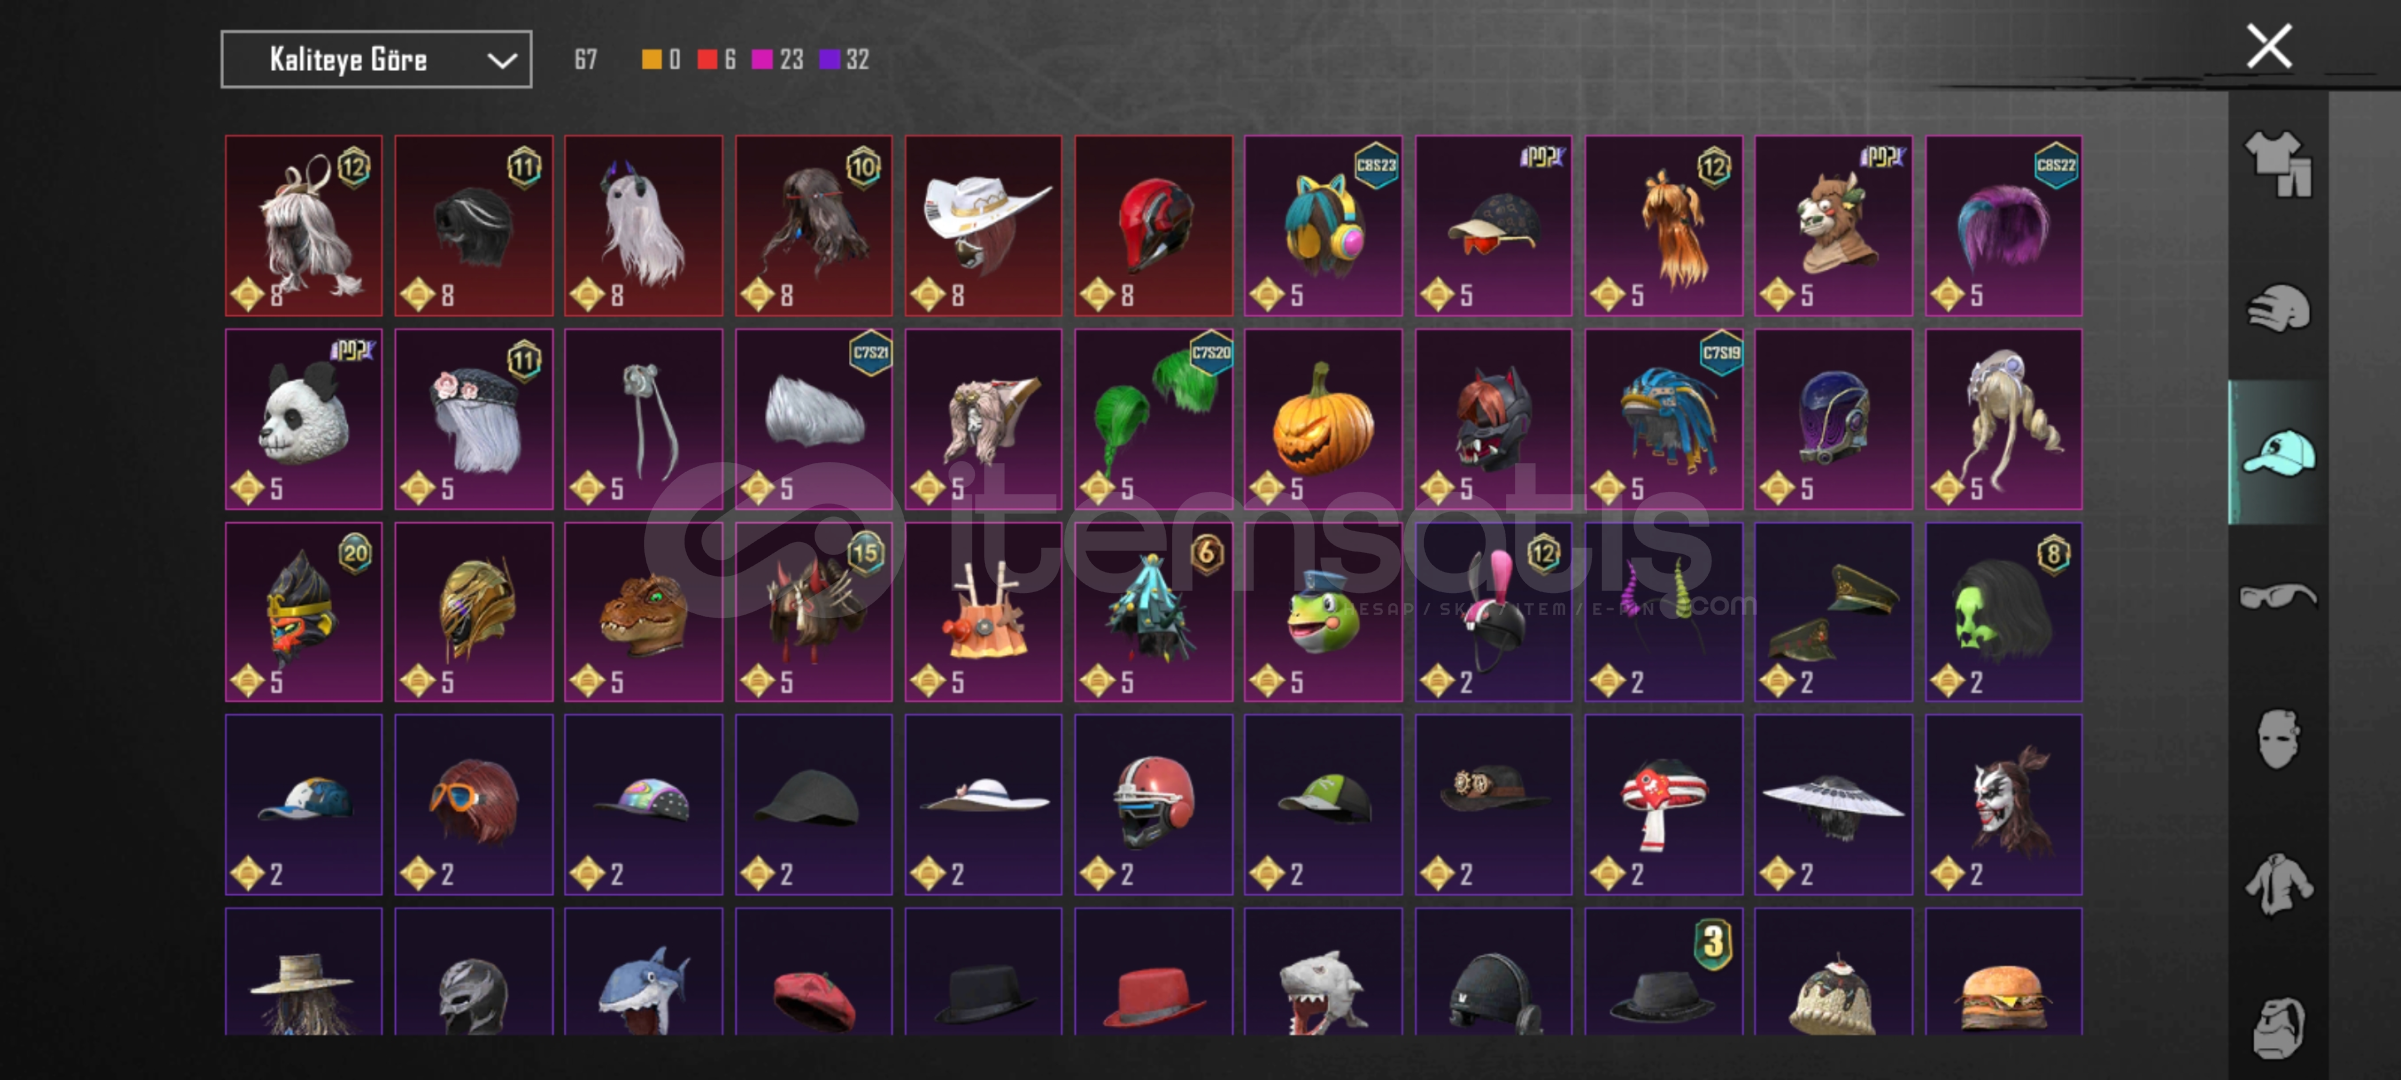This screenshot has width=2401, height=1080.
Task: Click the dropdown chevron arrow
Action: pos(502,61)
